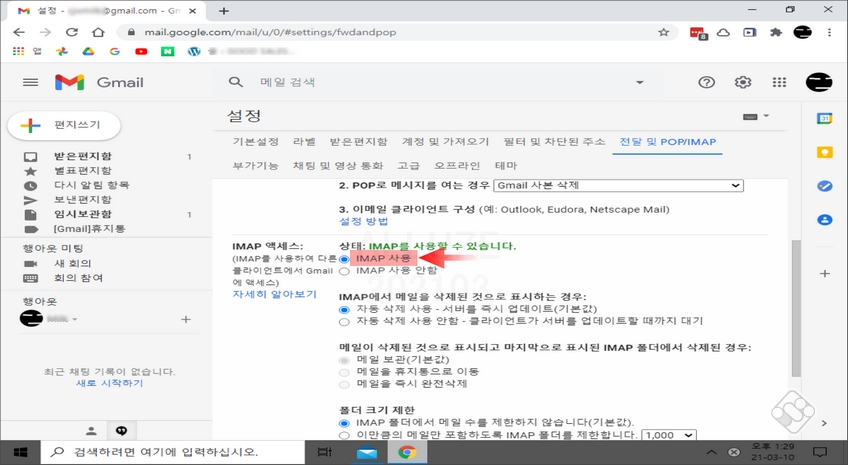The height and width of the screenshot is (465, 848).
Task: Click the 메일 검색 search field
Action: pyautogui.click(x=438, y=82)
